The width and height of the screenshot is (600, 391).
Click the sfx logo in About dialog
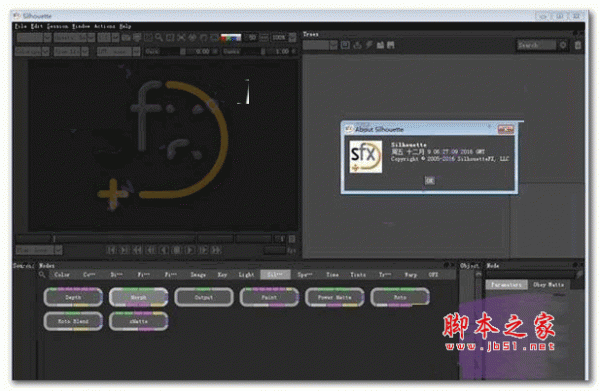[x=365, y=156]
